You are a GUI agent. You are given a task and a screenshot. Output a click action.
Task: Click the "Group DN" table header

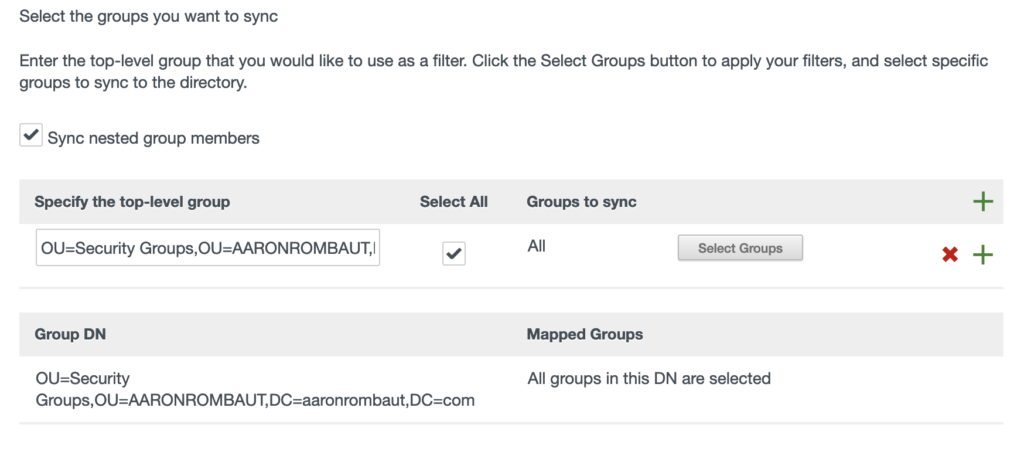(x=70, y=334)
